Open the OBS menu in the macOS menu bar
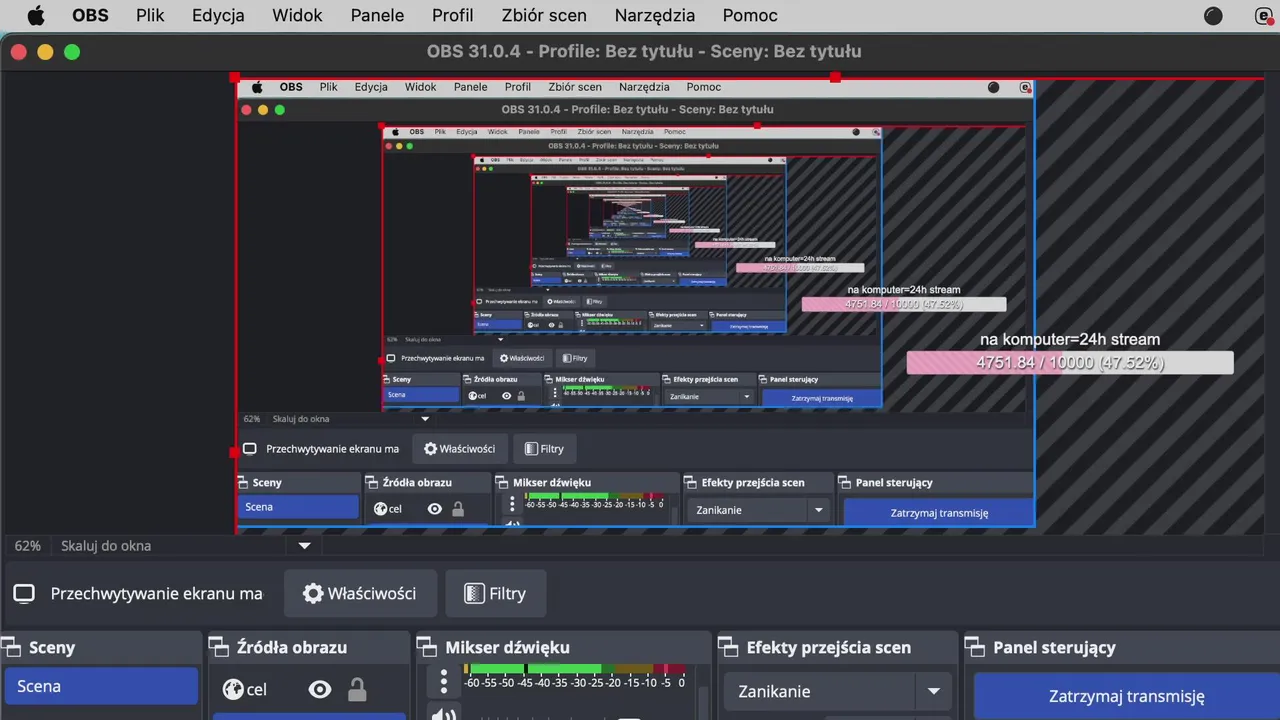1280x720 pixels. (x=90, y=15)
